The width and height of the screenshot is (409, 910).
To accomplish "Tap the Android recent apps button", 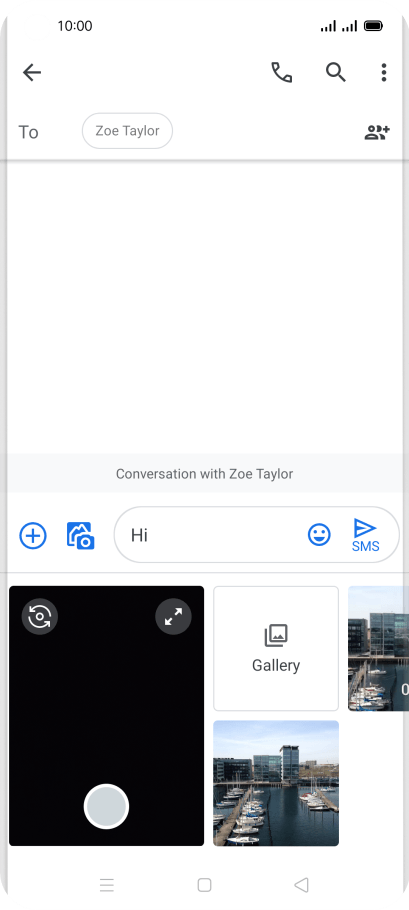I will click(107, 885).
